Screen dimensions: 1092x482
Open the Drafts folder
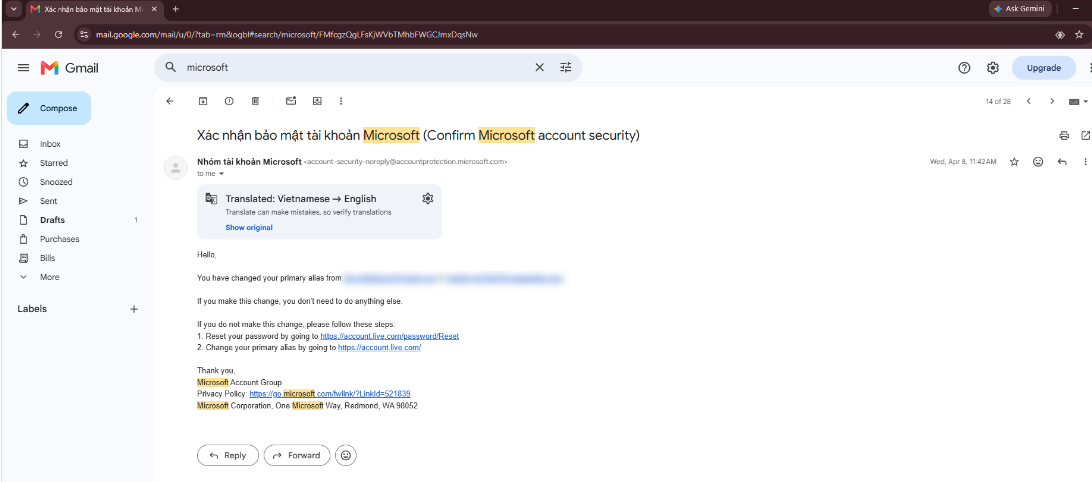52,220
